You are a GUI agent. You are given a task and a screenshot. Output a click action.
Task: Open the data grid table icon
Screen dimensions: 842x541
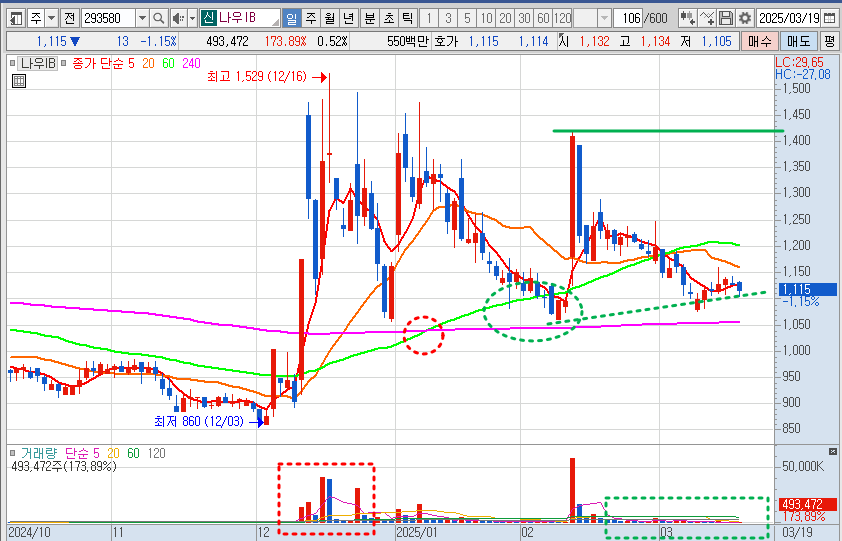pyautogui.click(x=19, y=81)
